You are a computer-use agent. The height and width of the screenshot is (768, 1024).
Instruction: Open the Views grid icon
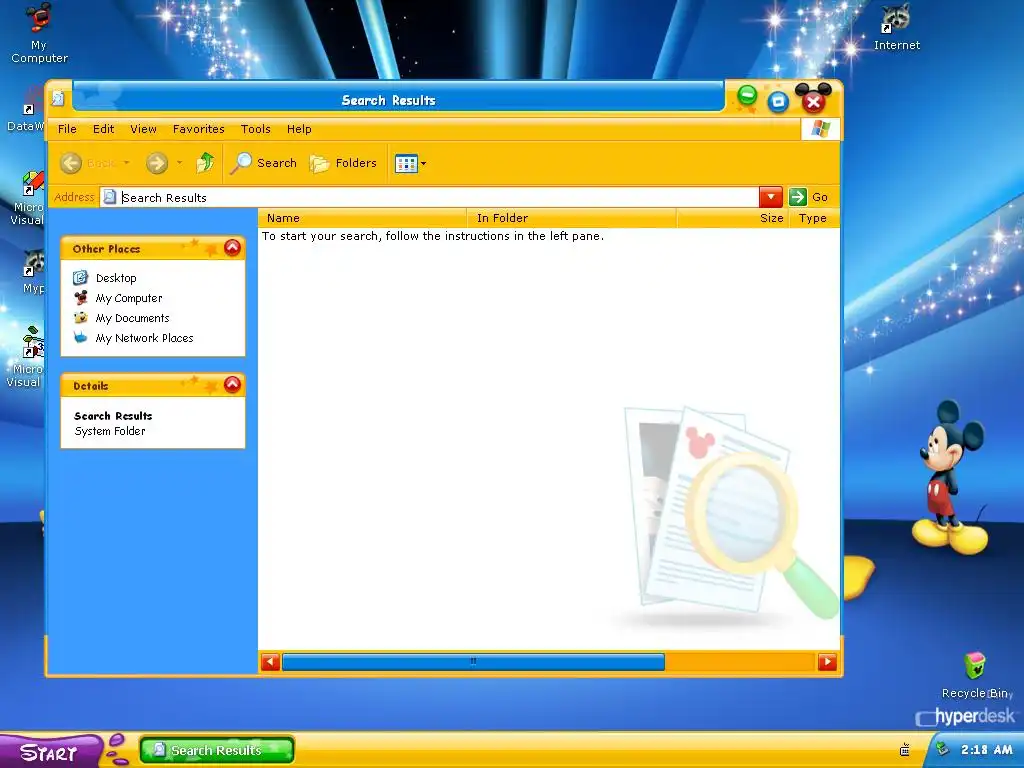click(406, 163)
